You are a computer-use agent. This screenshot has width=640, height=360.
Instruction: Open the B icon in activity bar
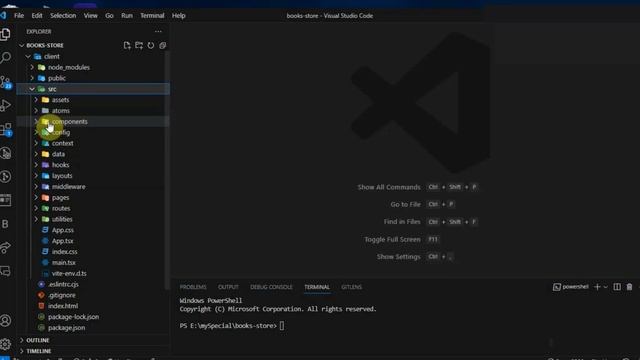[x=5, y=224]
